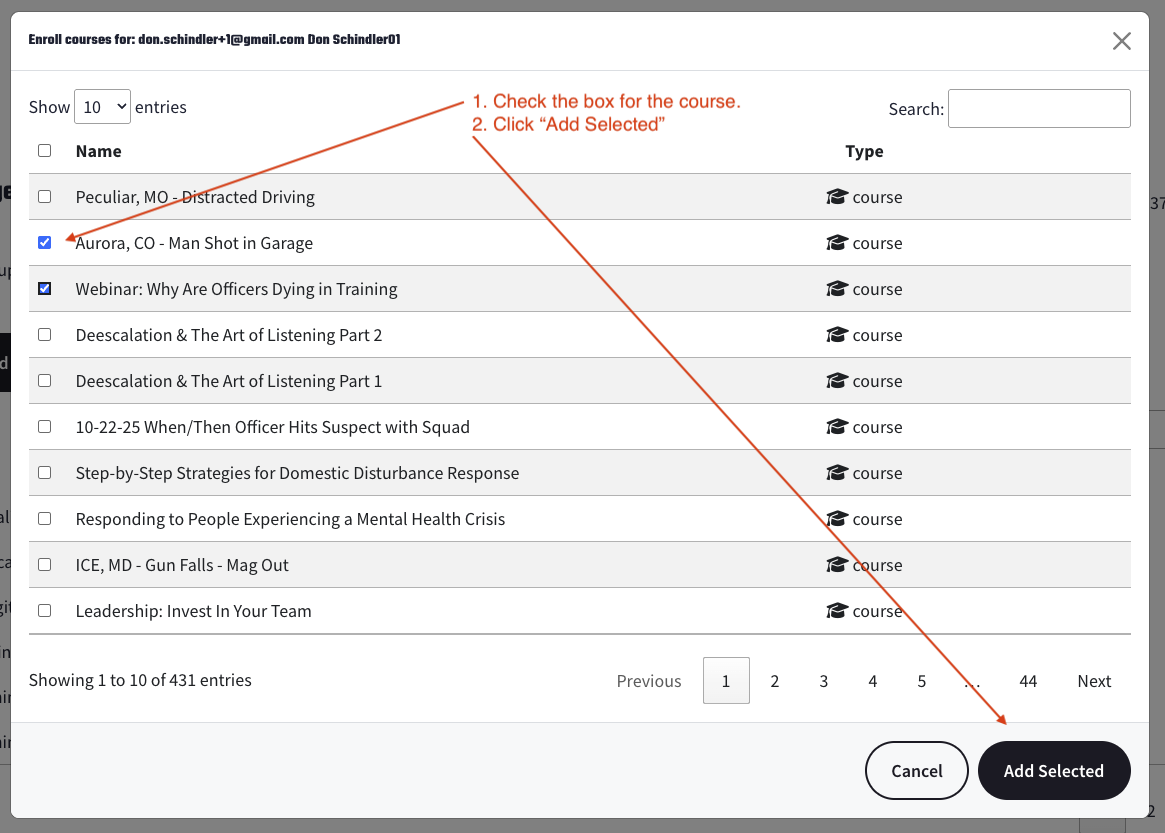Uncheck Webinar: Why Are Officers Dying in Training
Image resolution: width=1165 pixels, height=833 pixels.
coord(44,289)
